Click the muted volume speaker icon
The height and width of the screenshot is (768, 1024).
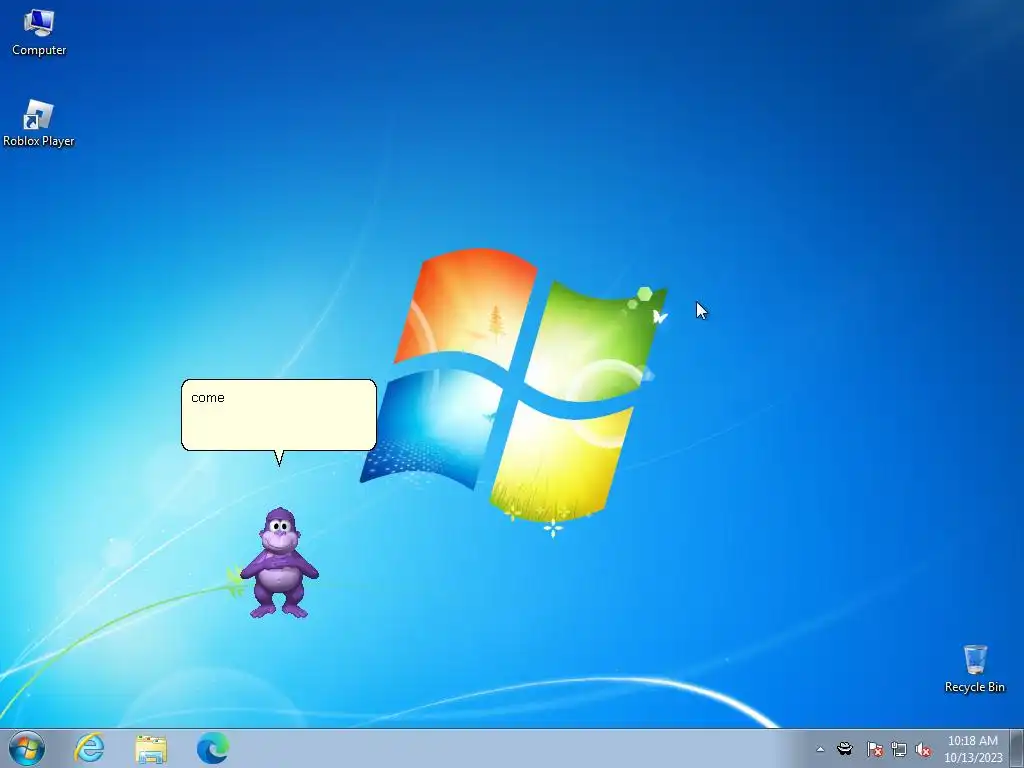[923, 749]
